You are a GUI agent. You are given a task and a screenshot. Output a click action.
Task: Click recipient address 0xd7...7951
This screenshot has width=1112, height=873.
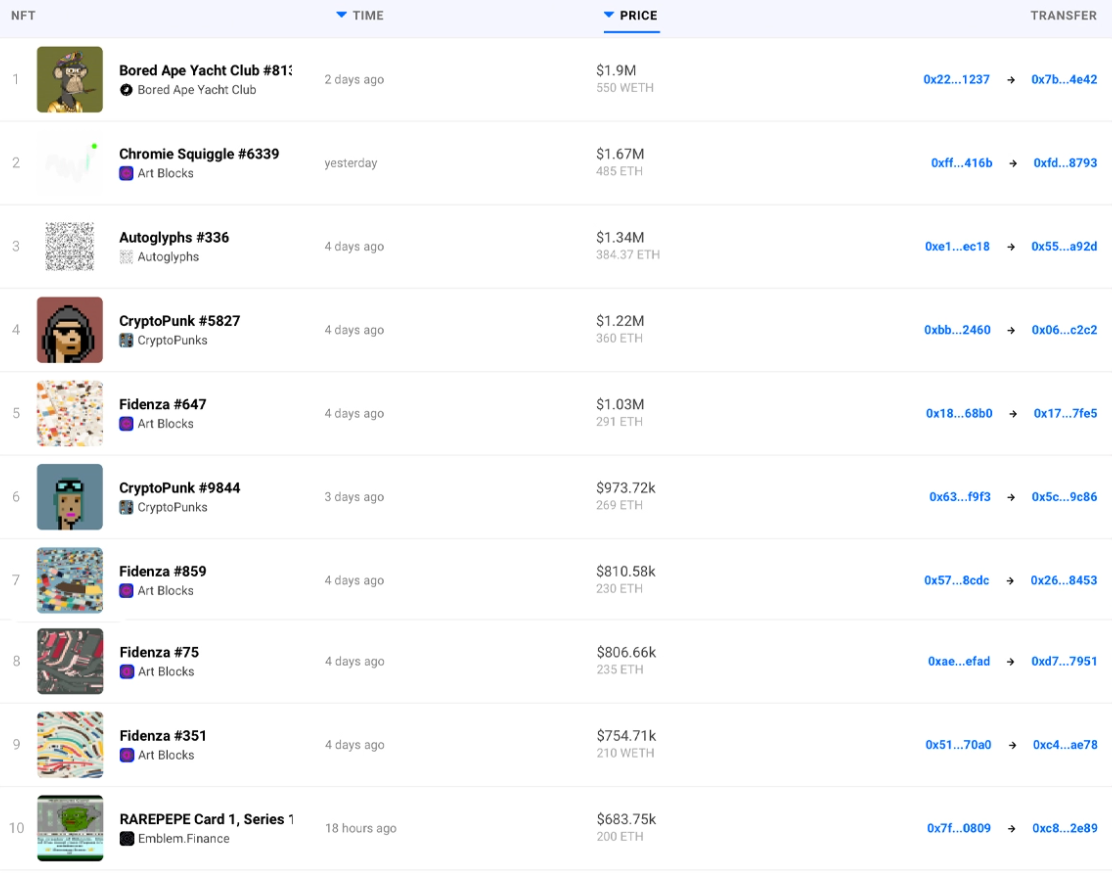click(x=1064, y=662)
